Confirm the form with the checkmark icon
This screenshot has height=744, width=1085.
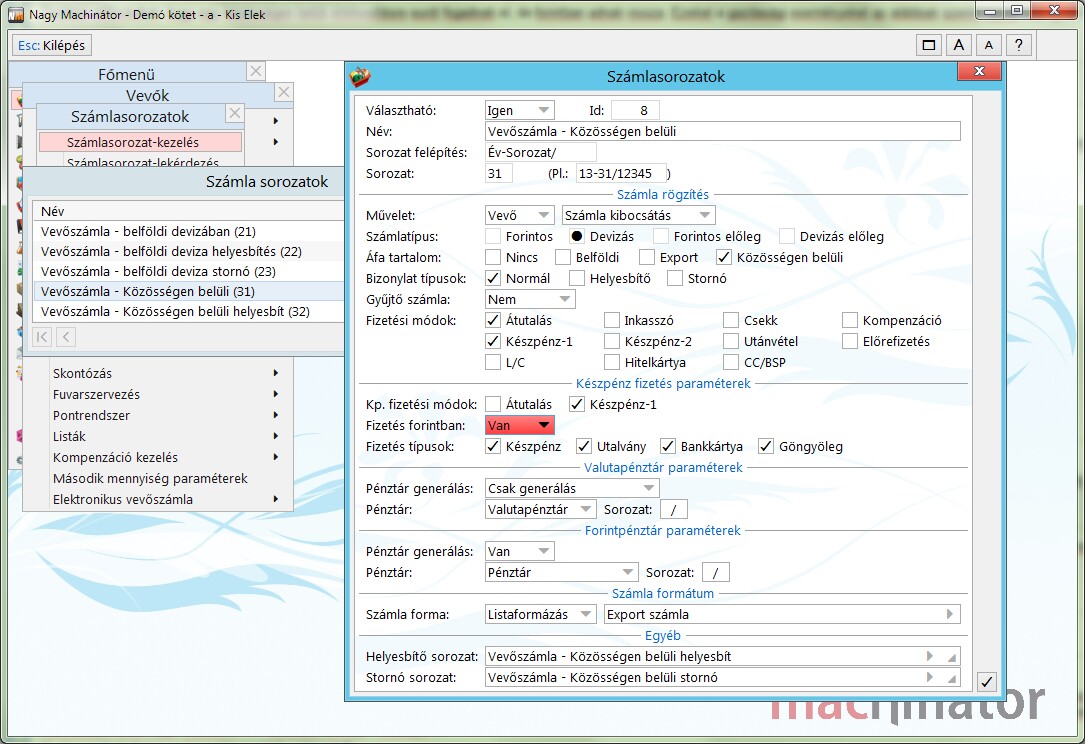[x=986, y=682]
